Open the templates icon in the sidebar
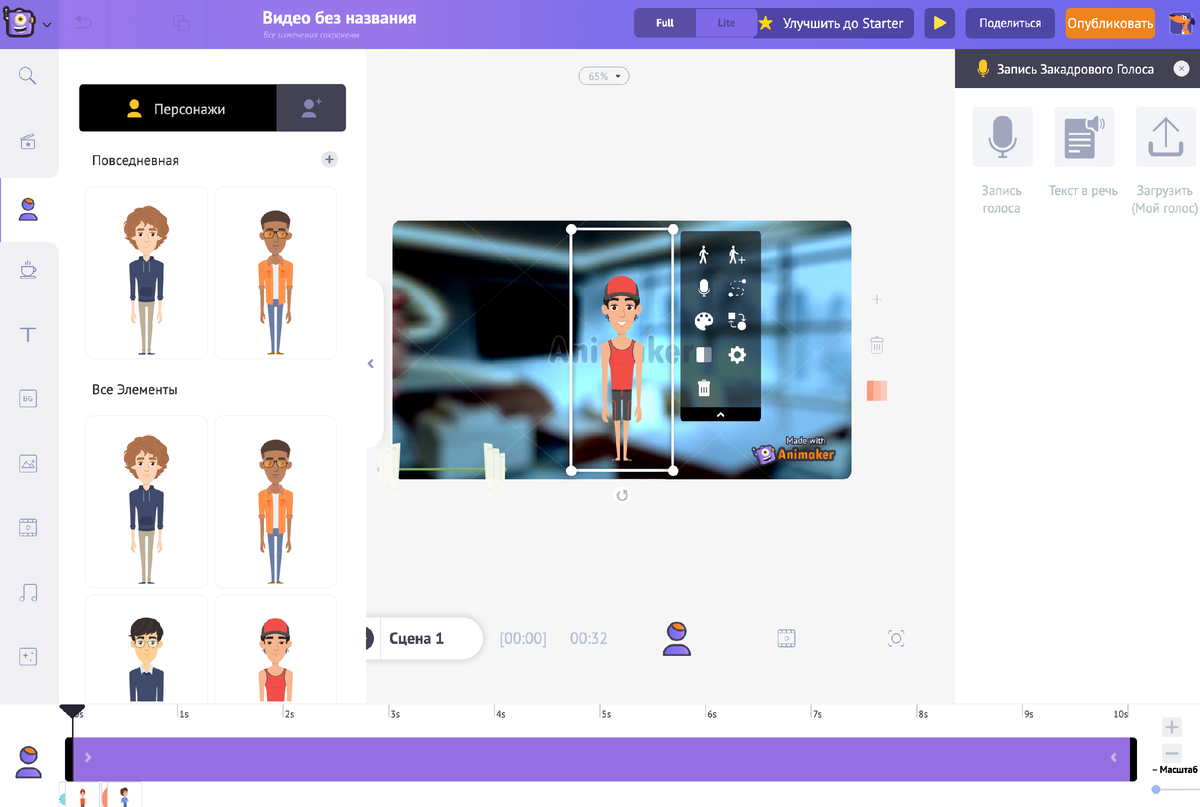The width and height of the screenshot is (1200, 807). click(x=28, y=142)
